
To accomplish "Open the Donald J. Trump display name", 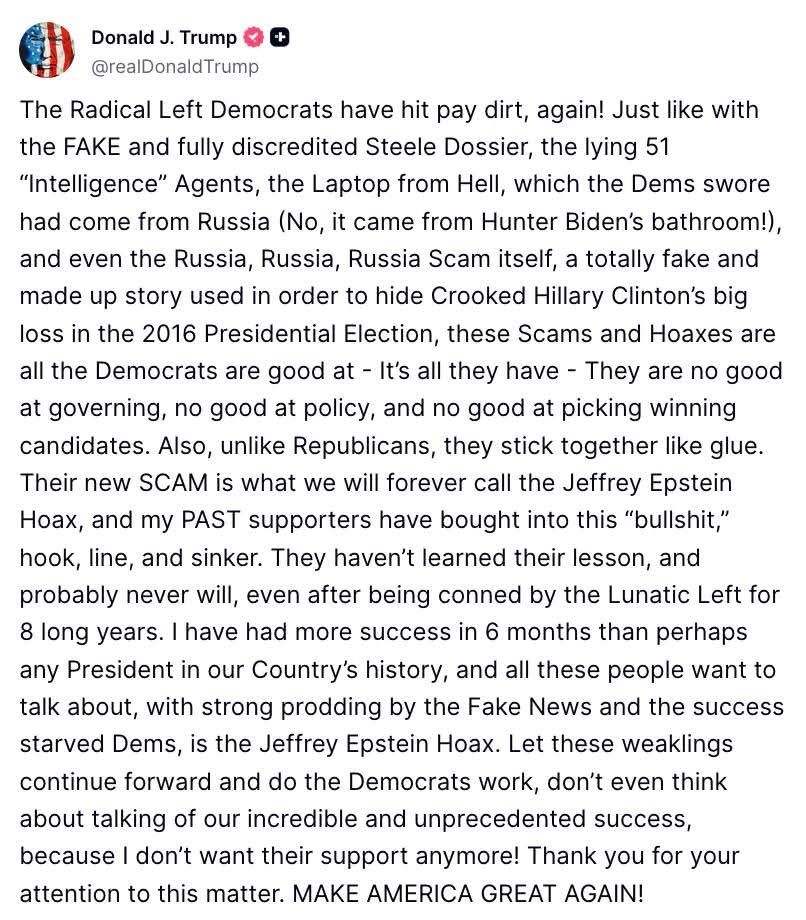I will tap(164, 38).
